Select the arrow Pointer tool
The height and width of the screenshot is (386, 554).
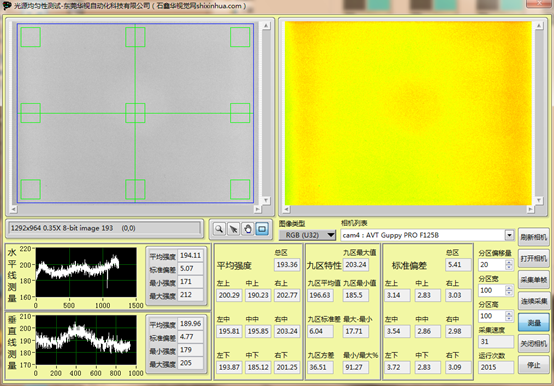click(233, 229)
